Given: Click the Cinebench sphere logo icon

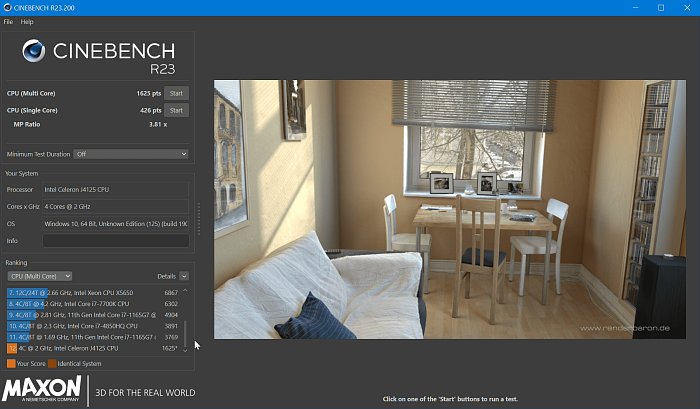Looking at the screenshot, I should (34, 50).
